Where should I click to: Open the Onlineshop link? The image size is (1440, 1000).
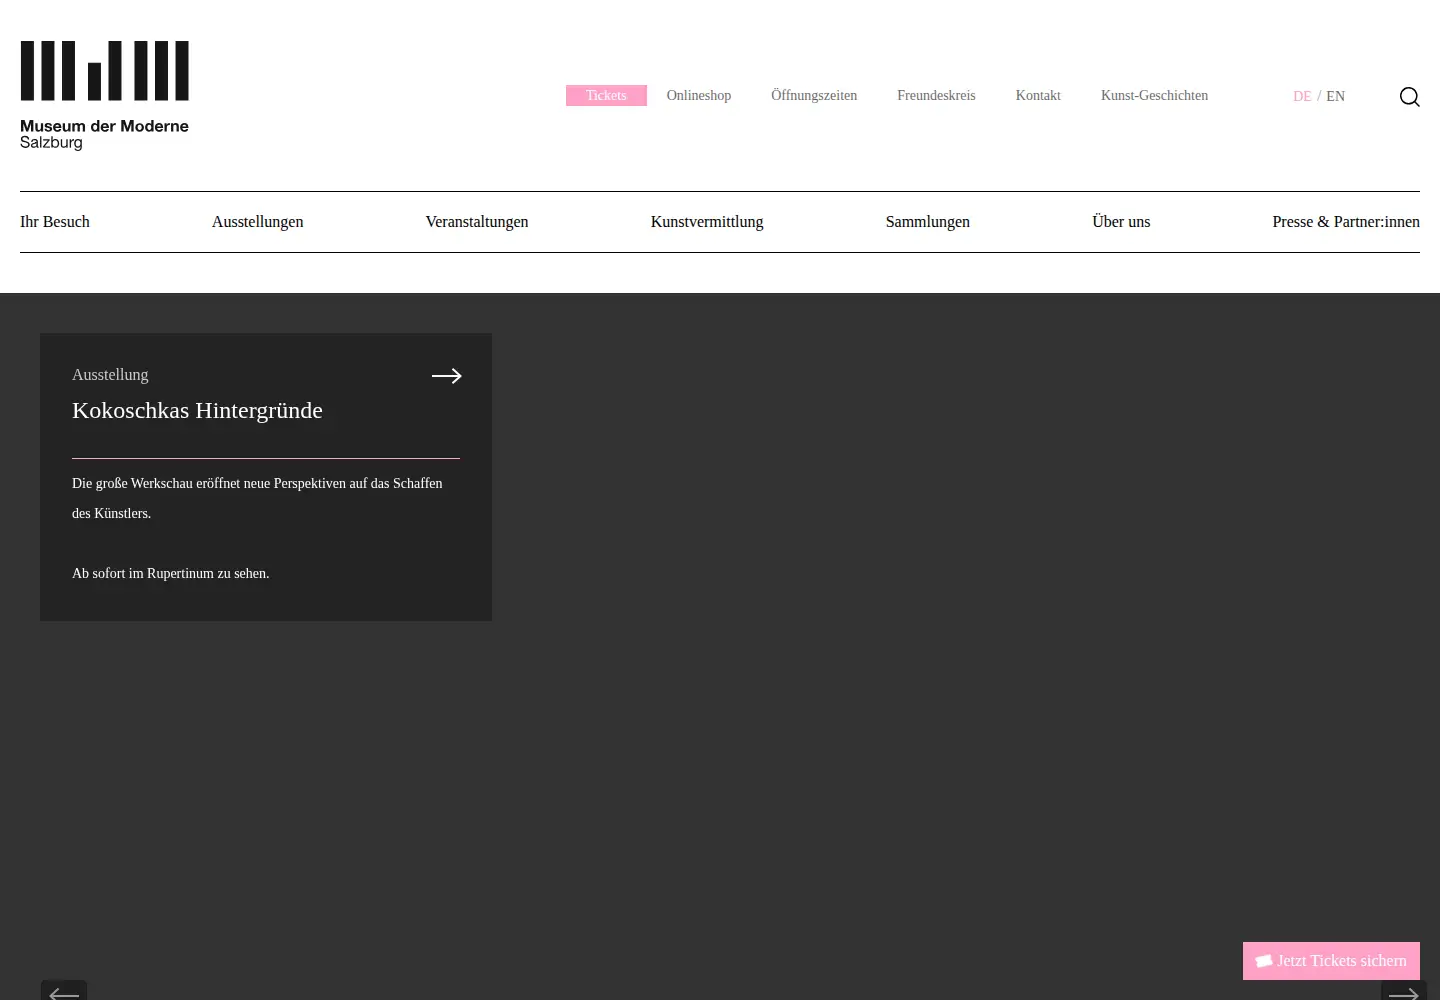pos(699,95)
